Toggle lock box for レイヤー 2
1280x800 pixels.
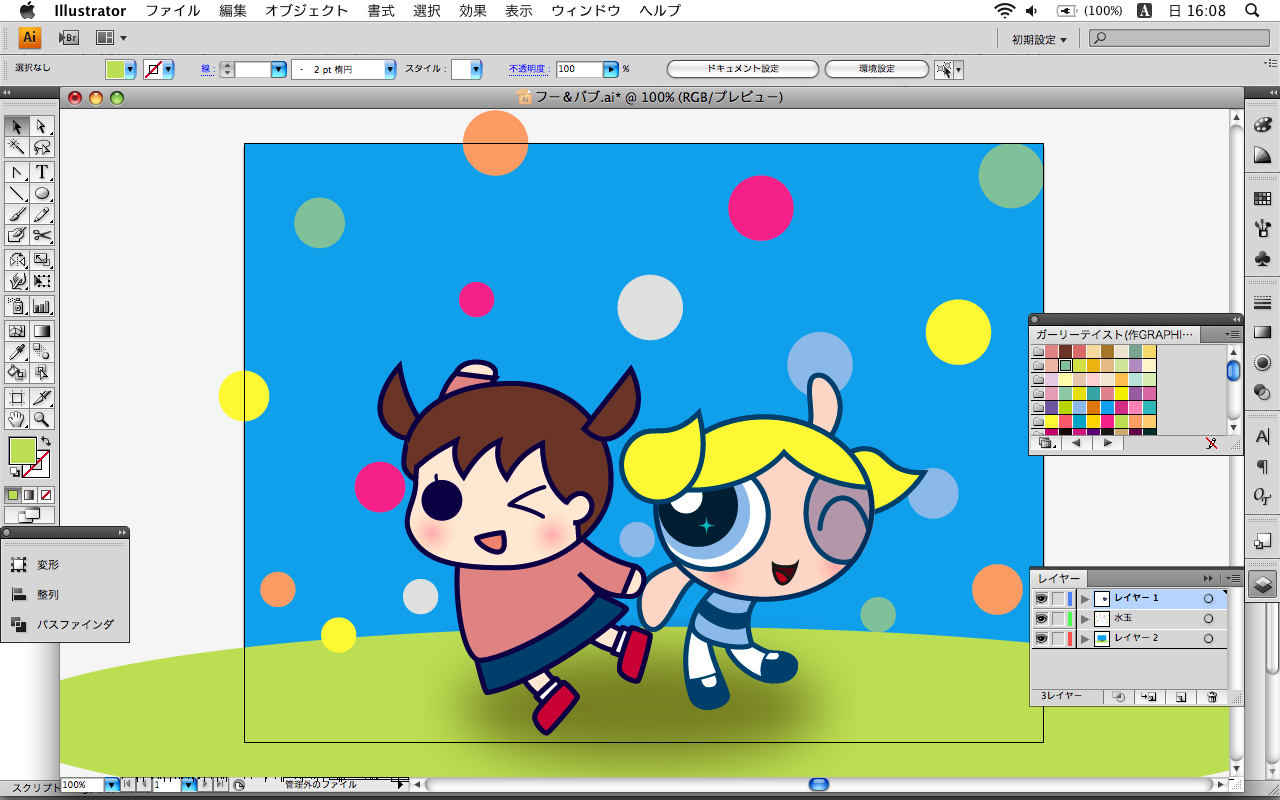[1058, 639]
